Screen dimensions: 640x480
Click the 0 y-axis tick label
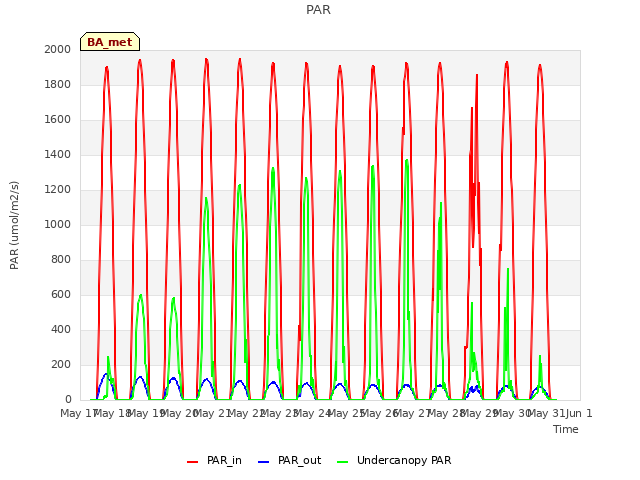68,400
